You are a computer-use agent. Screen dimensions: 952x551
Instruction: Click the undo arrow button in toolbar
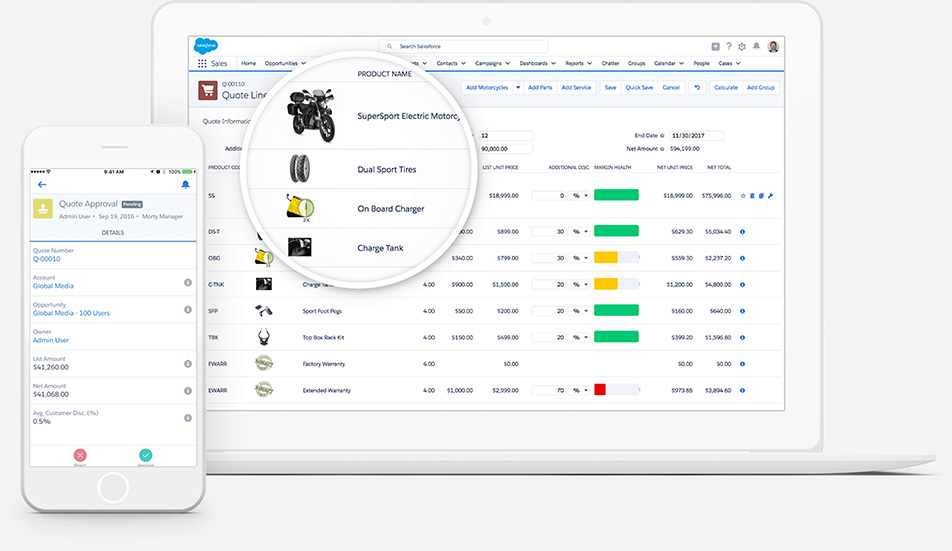click(697, 88)
